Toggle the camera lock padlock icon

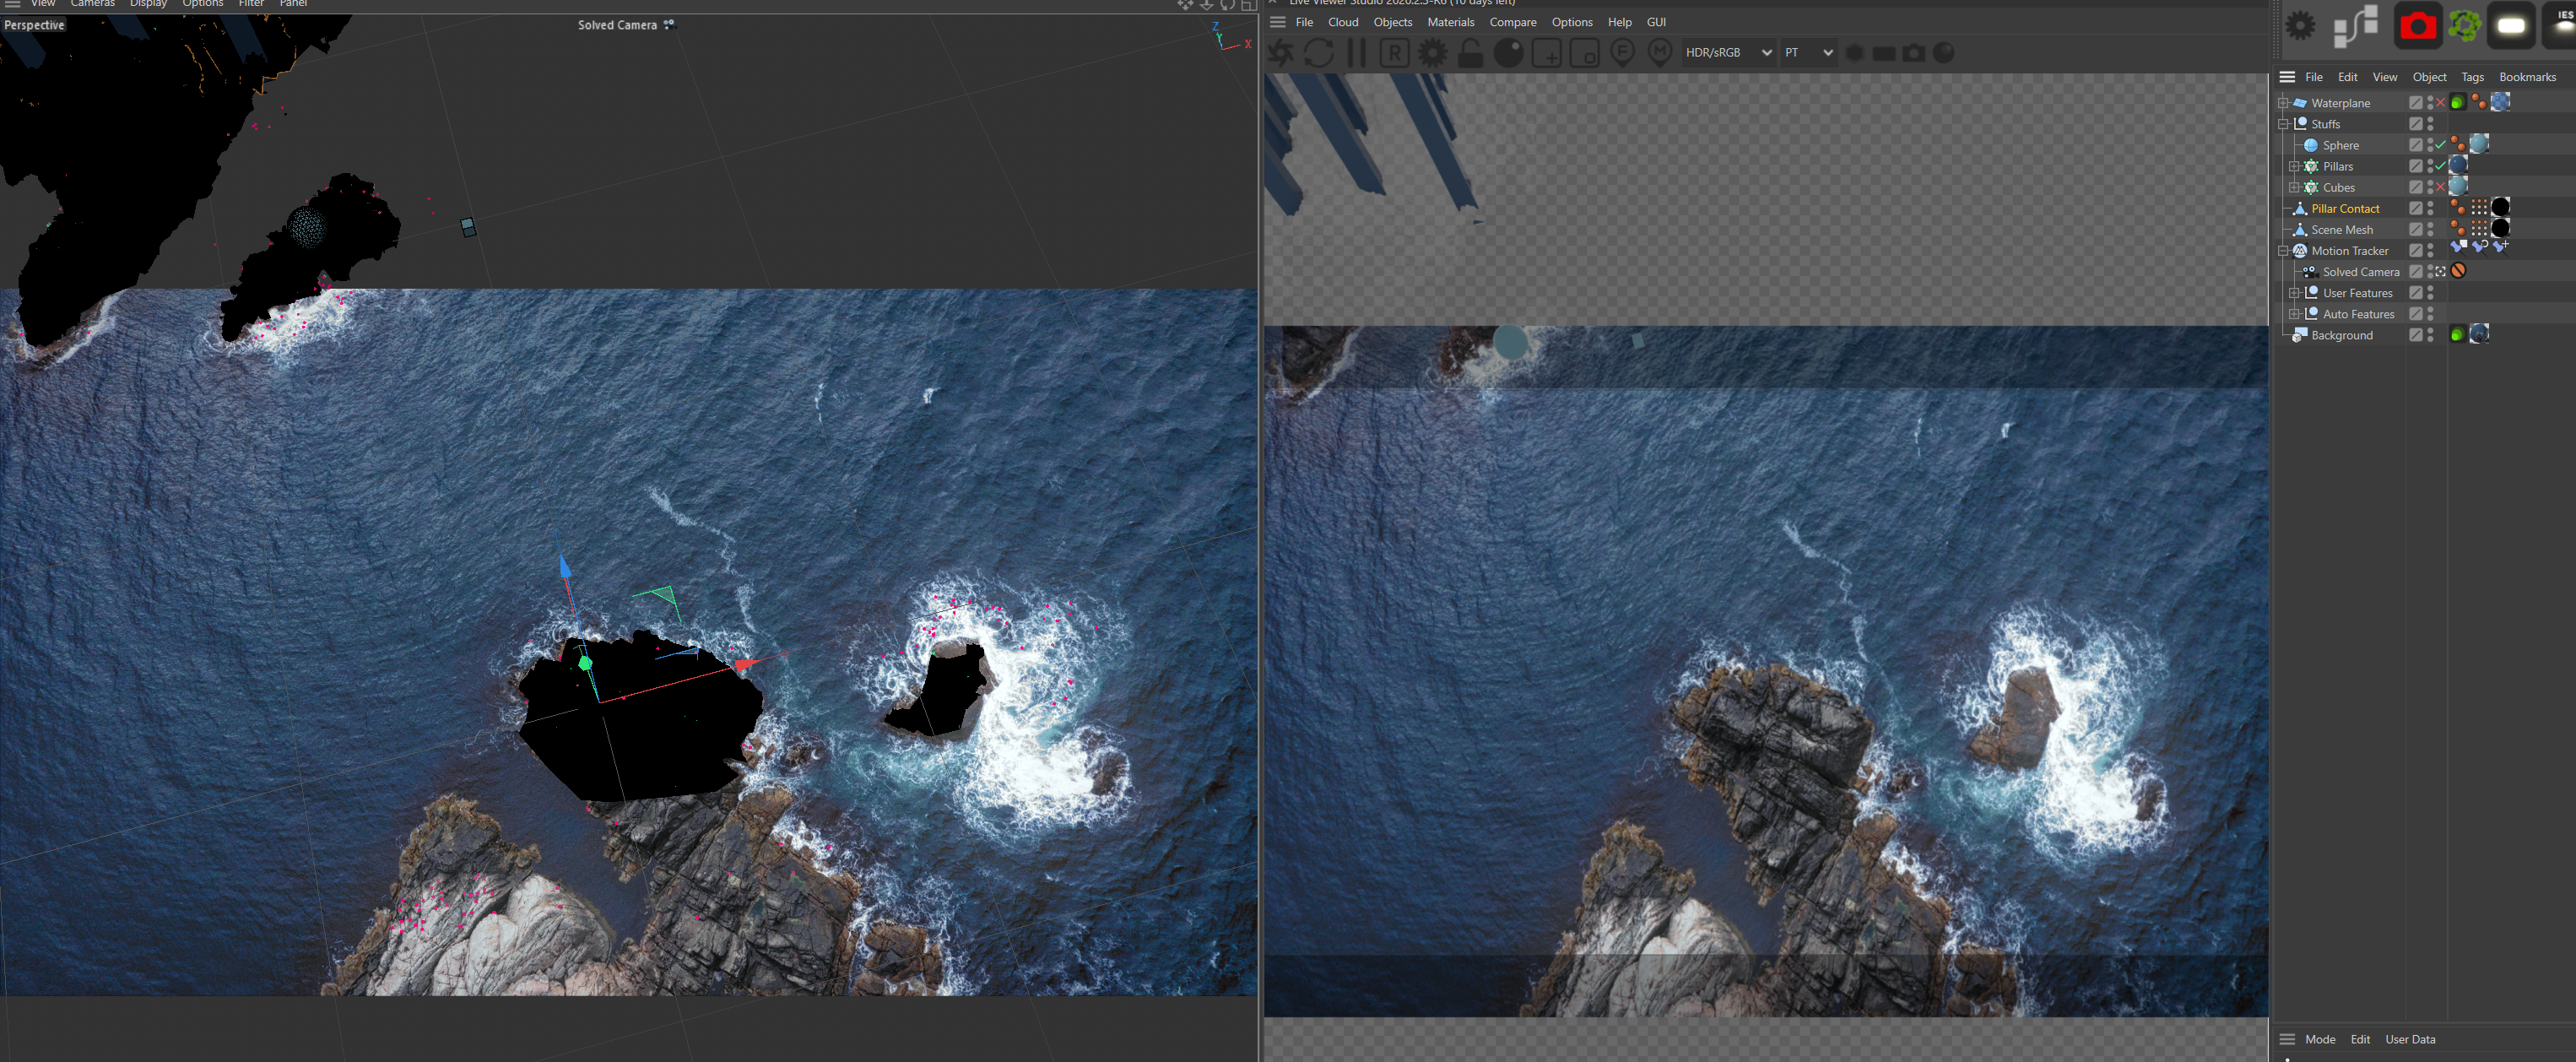tap(1470, 53)
